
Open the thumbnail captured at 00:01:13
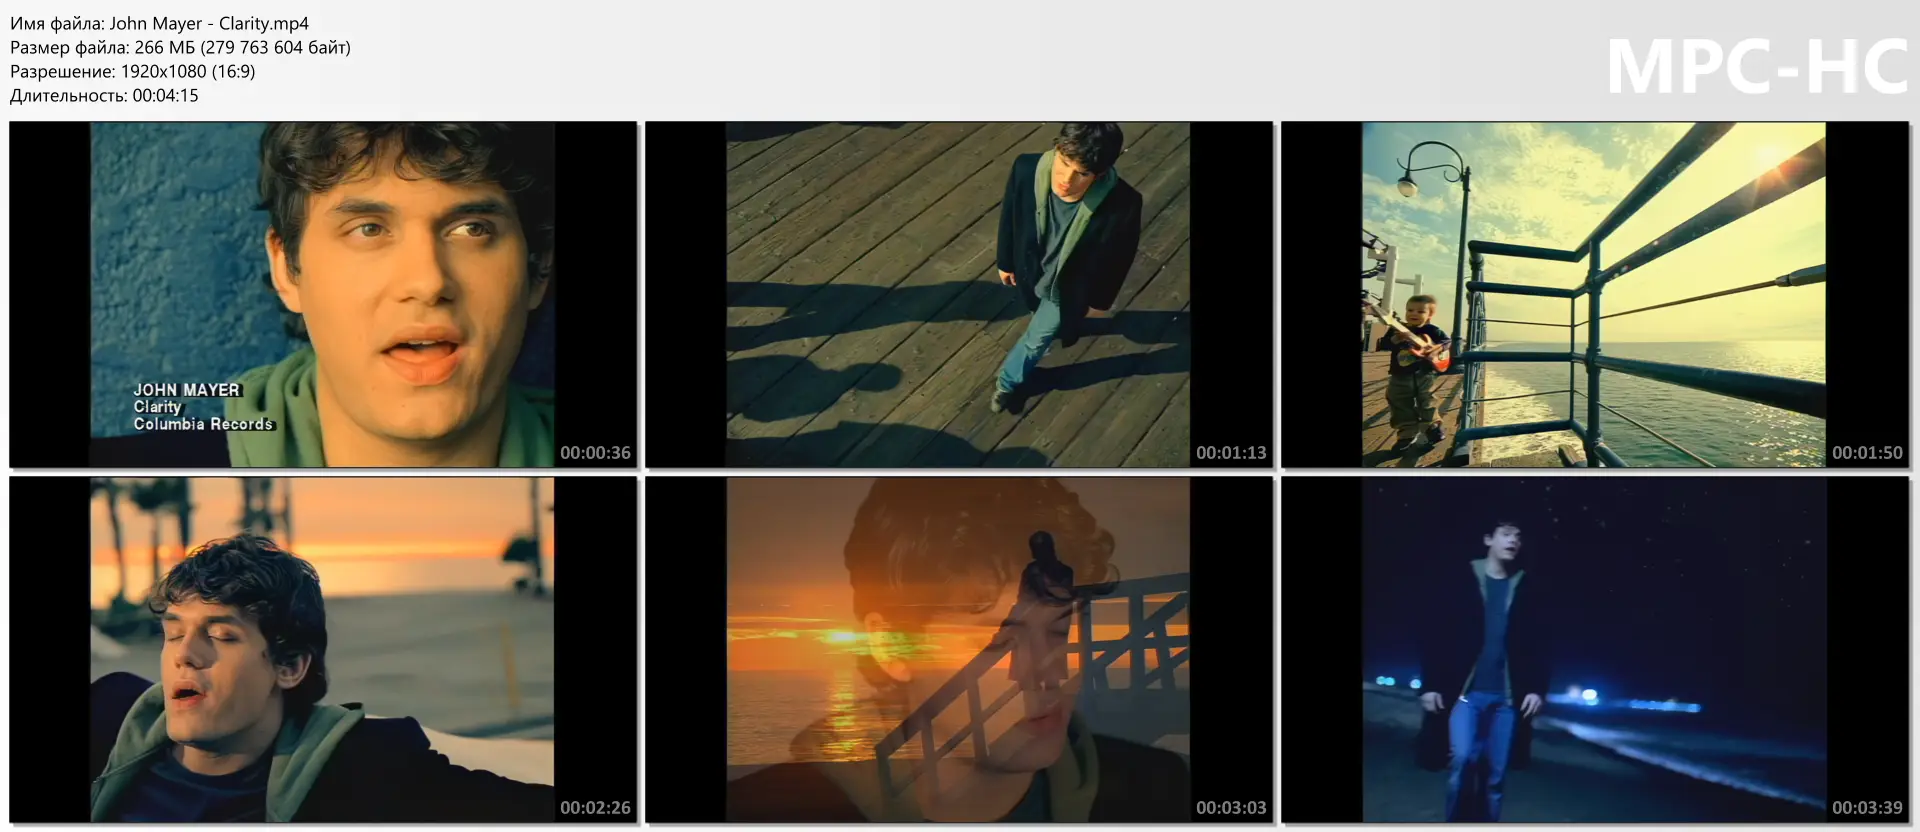pyautogui.click(x=959, y=295)
